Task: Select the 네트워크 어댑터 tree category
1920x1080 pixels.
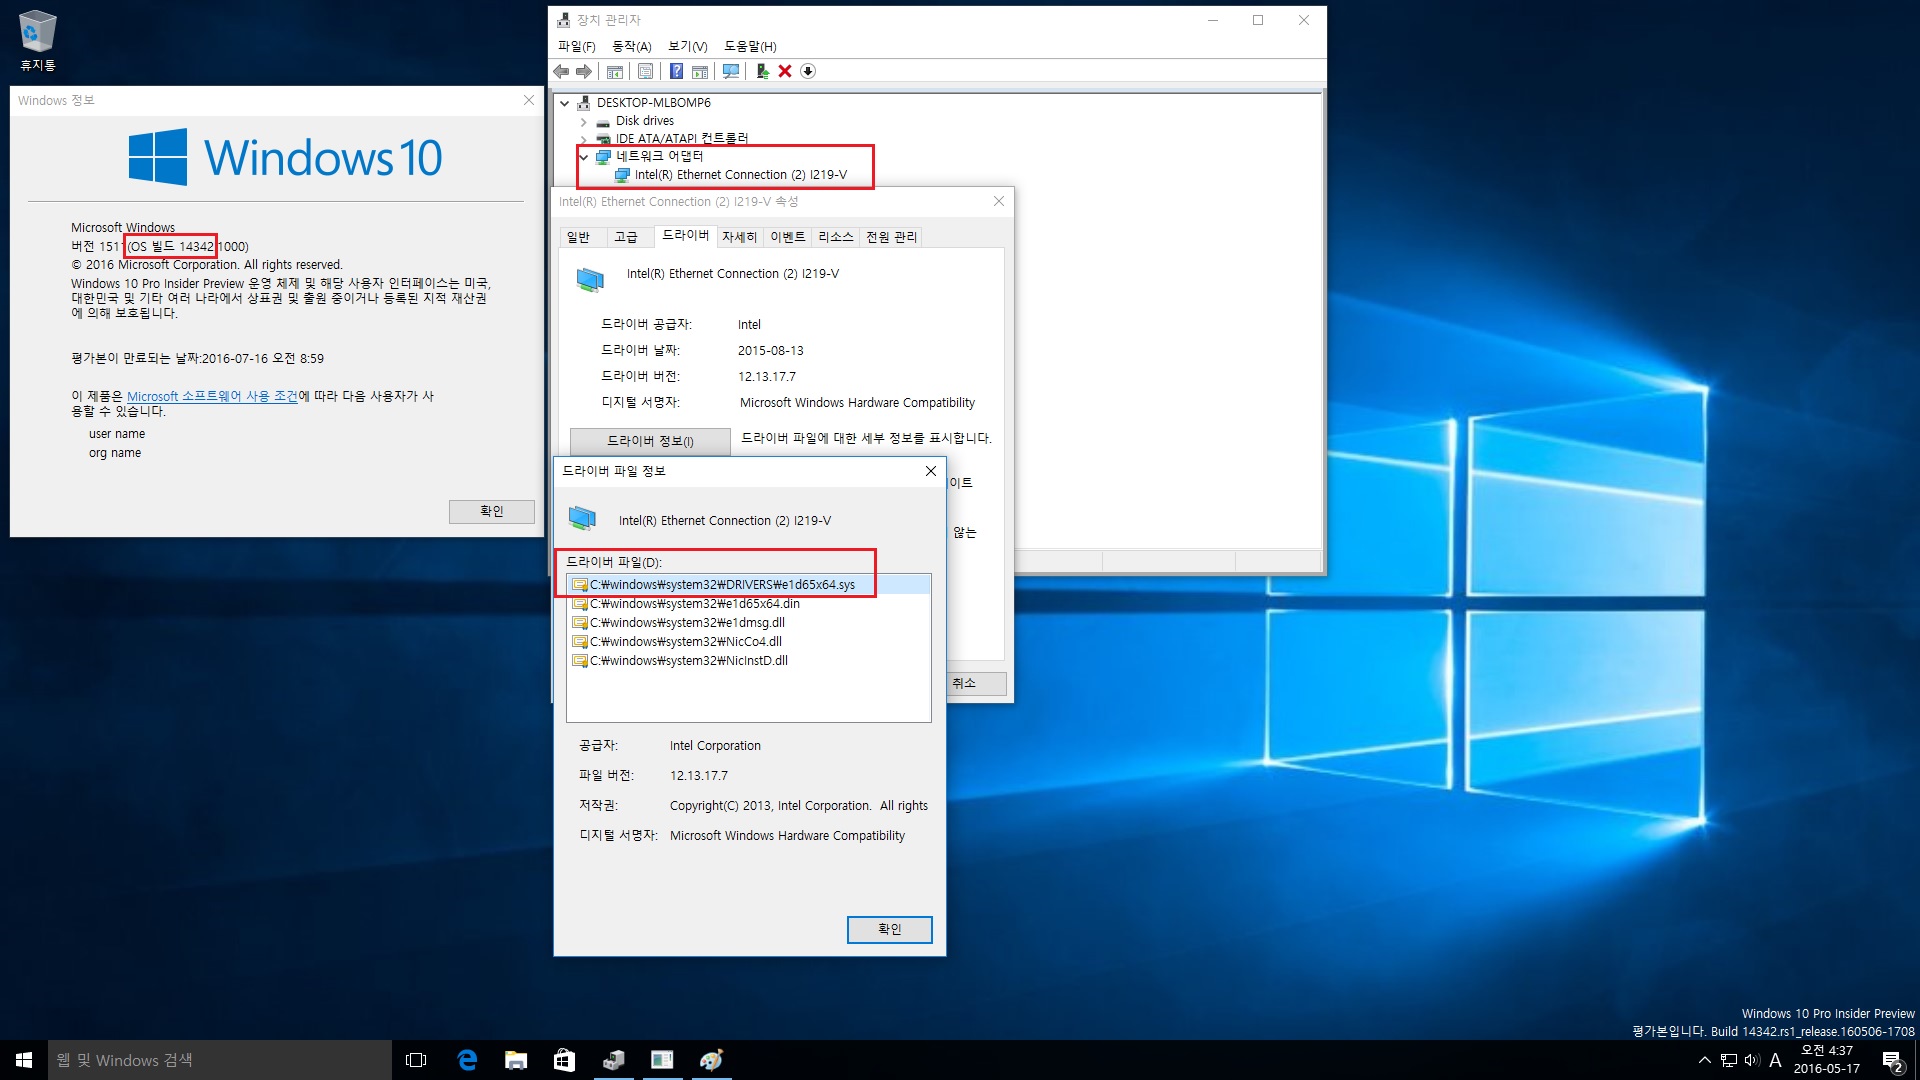Action: click(x=659, y=157)
